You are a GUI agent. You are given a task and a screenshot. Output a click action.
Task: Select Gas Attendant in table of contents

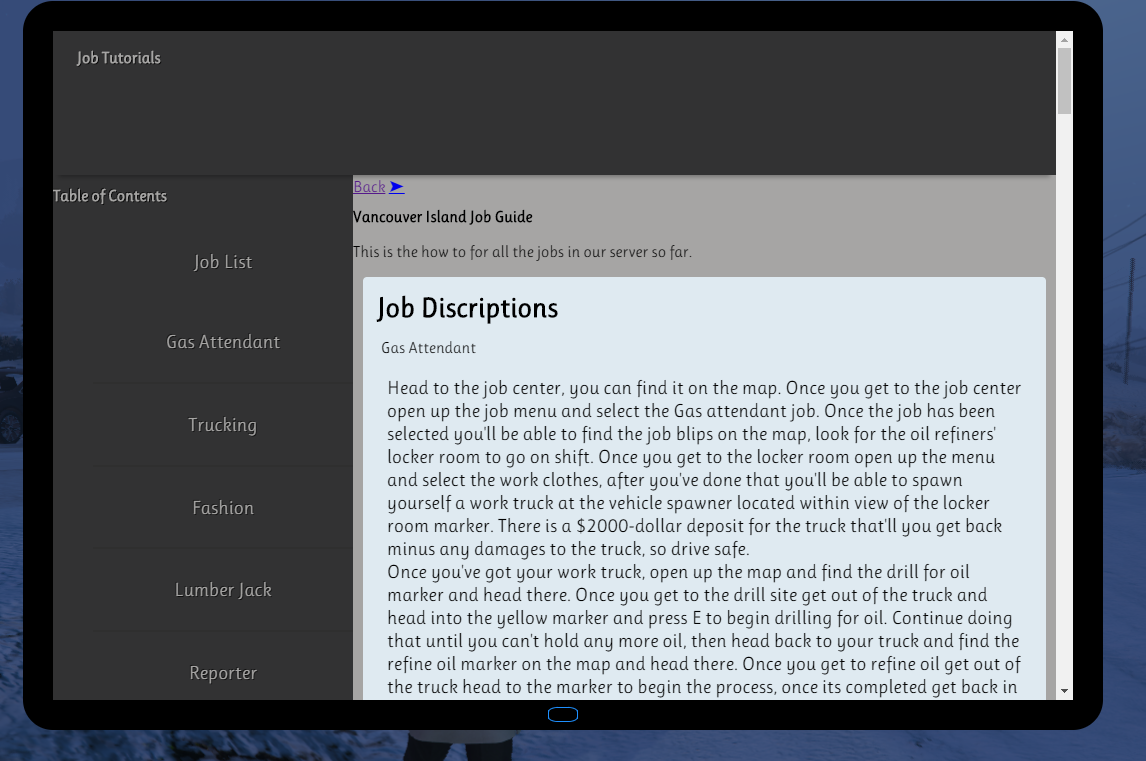223,341
